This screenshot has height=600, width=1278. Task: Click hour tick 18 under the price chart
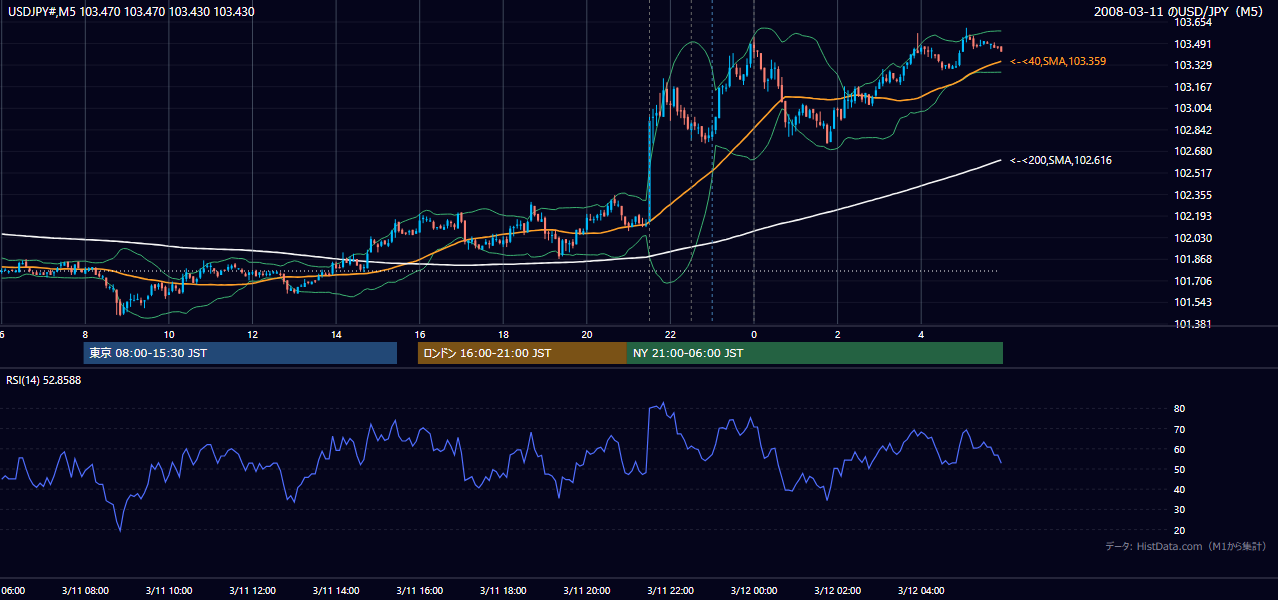pyautogui.click(x=503, y=335)
